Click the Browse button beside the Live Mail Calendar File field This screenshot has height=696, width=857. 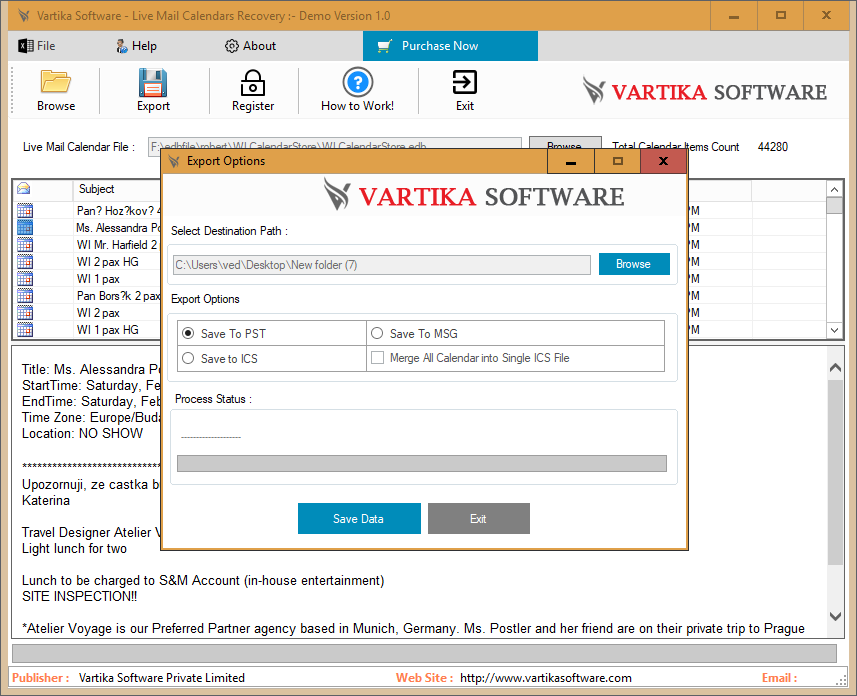point(565,144)
